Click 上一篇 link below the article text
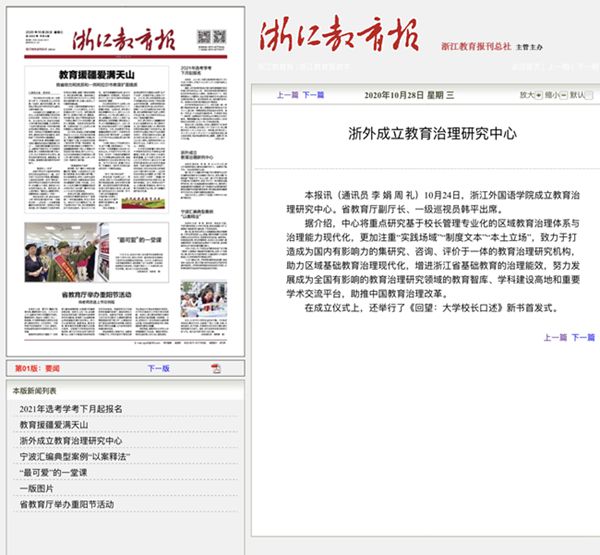Image resolution: width=600 pixels, height=555 pixels. [556, 338]
